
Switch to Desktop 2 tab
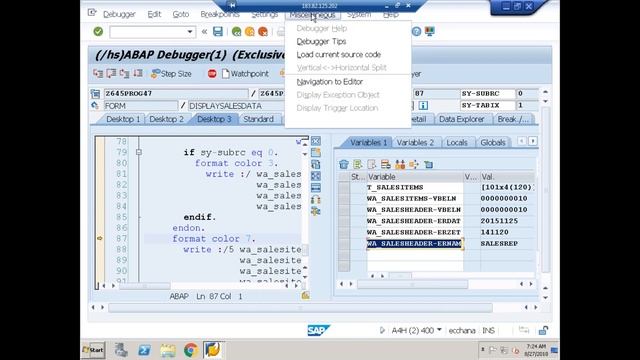point(166,119)
